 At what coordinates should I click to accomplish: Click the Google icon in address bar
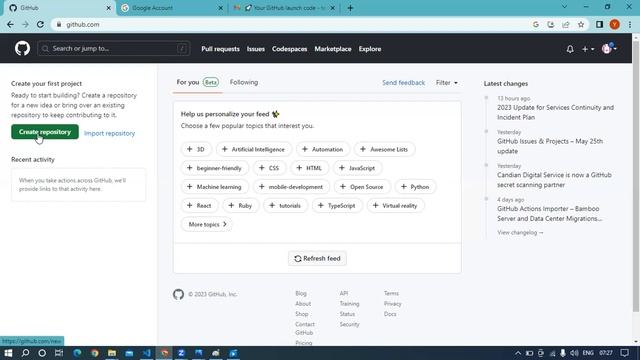point(536,24)
